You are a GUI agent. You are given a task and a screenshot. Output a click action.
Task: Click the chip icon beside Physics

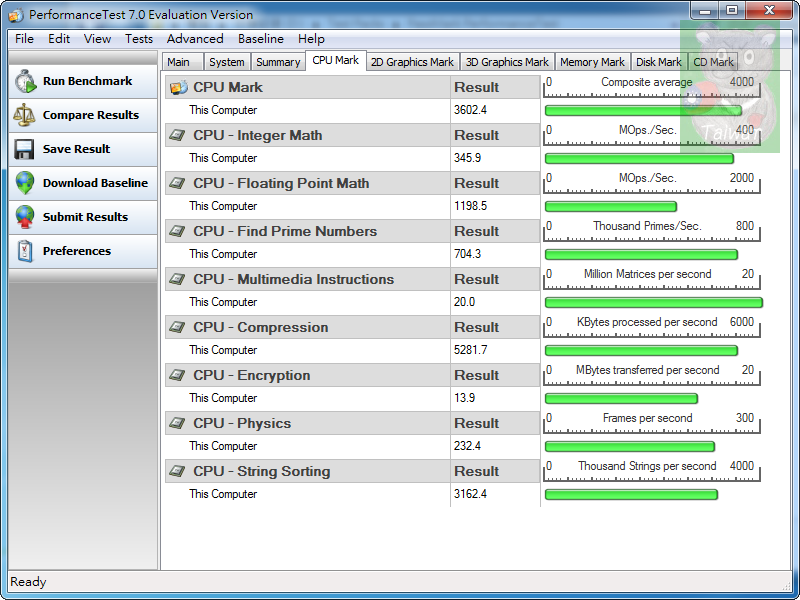[177, 423]
